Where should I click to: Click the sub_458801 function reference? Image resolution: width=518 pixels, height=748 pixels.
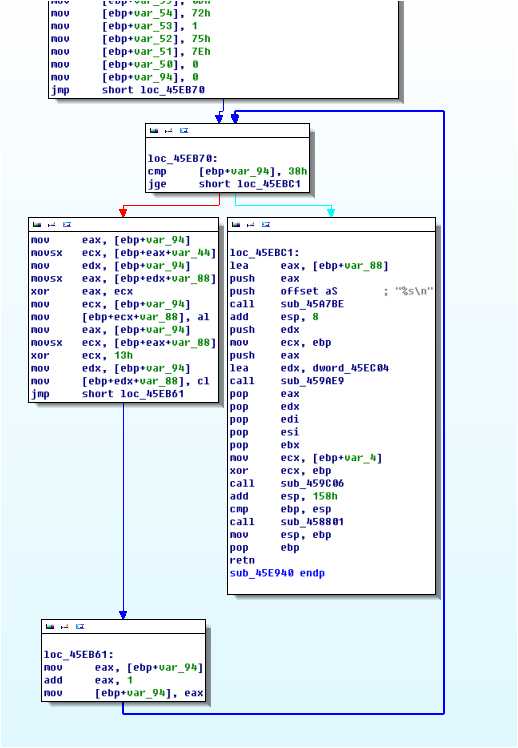point(312,522)
